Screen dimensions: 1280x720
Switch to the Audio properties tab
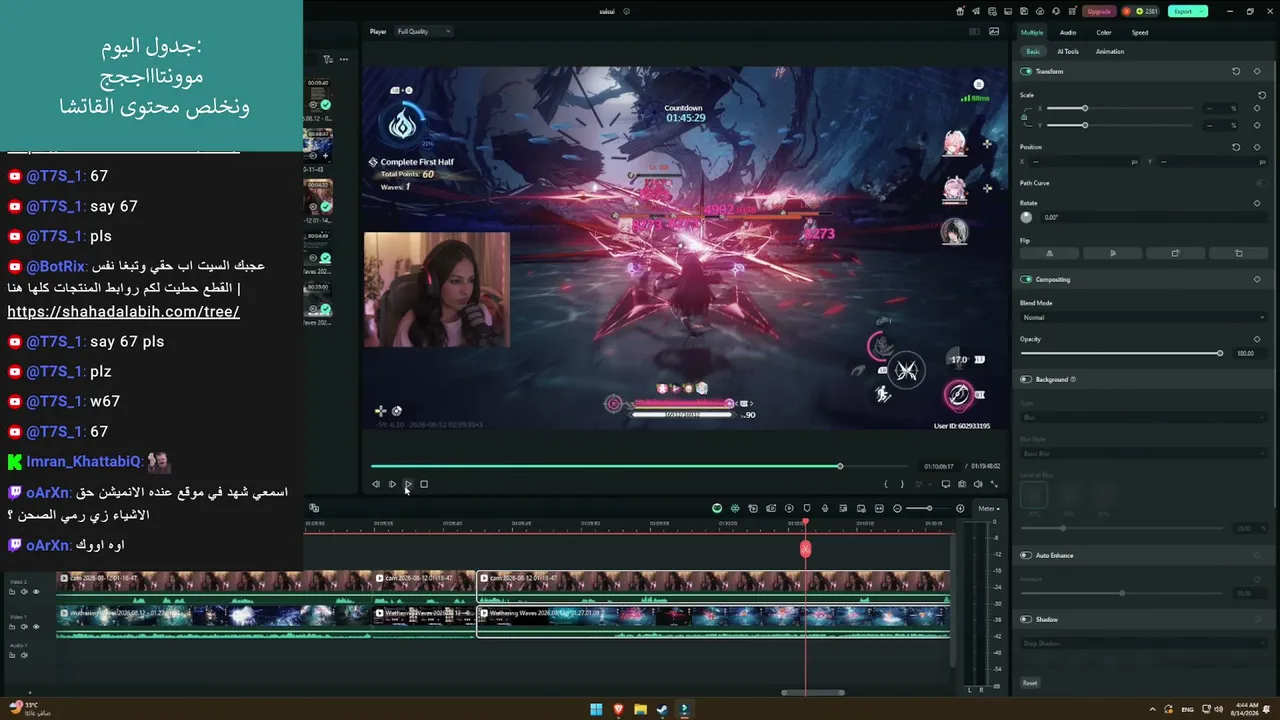click(1068, 32)
